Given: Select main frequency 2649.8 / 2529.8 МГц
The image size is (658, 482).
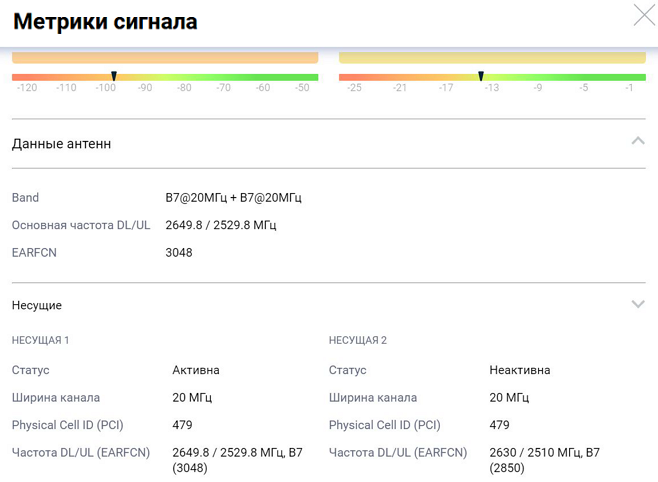Looking at the screenshot, I should pyautogui.click(x=221, y=225).
